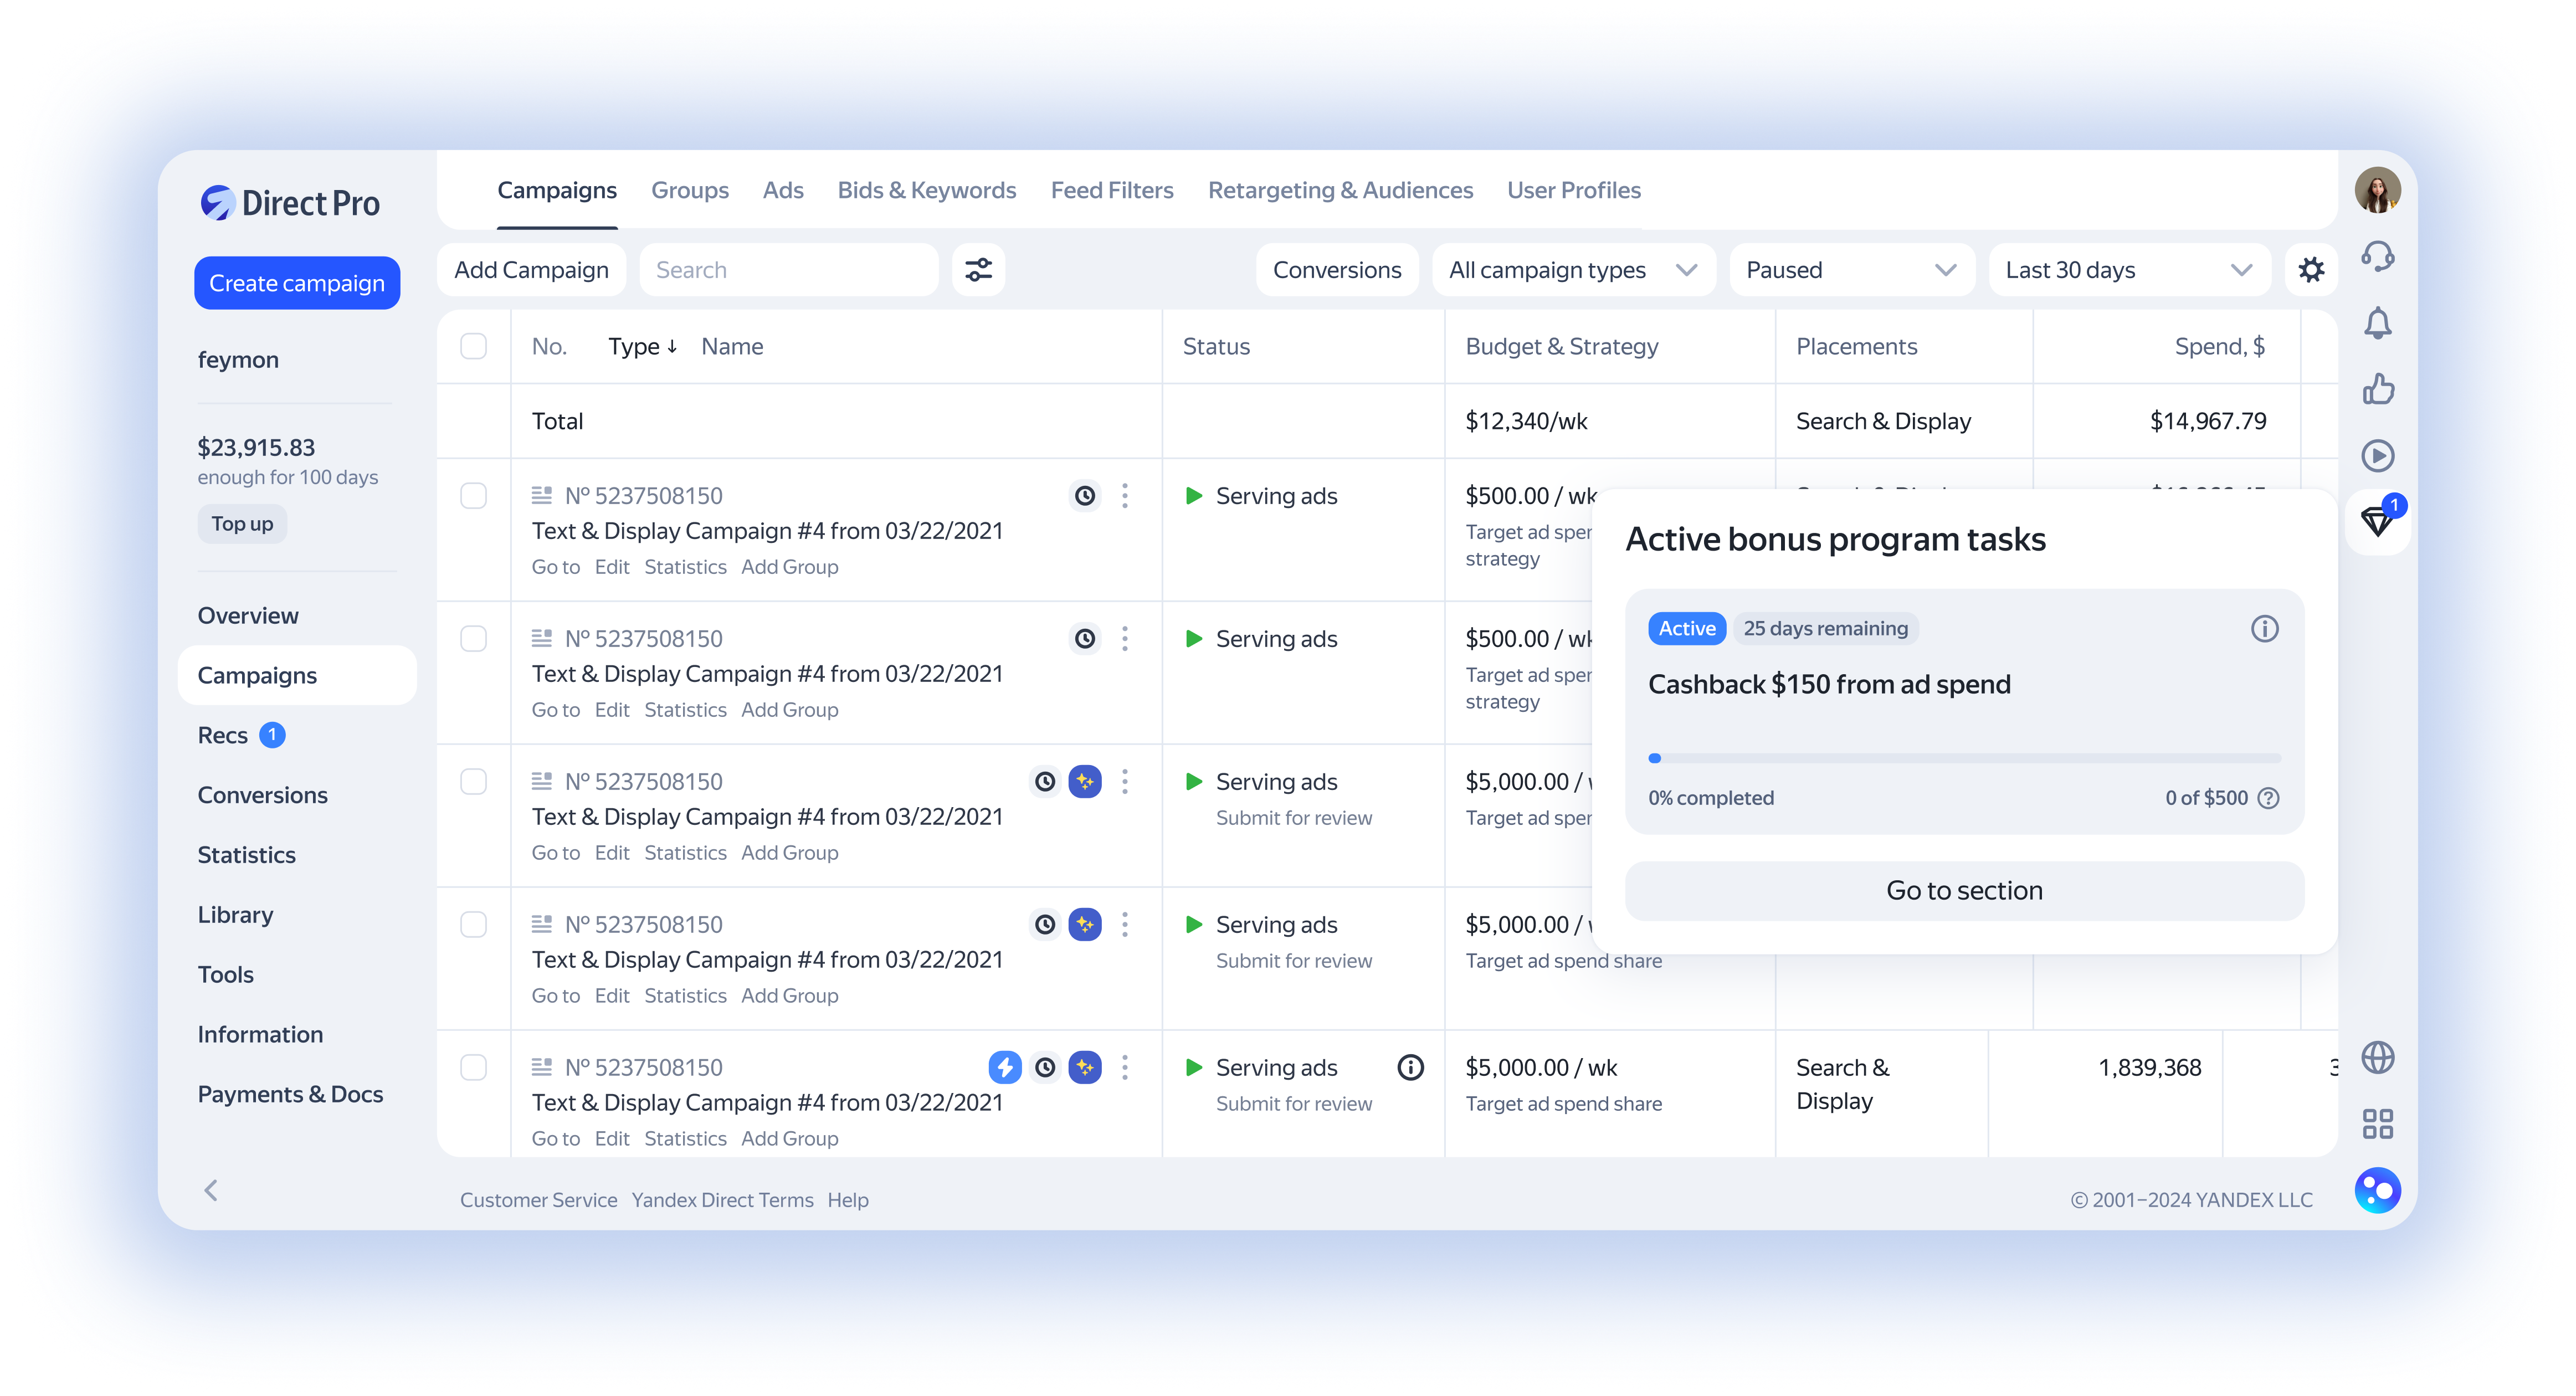Click into the Search field

click(788, 270)
